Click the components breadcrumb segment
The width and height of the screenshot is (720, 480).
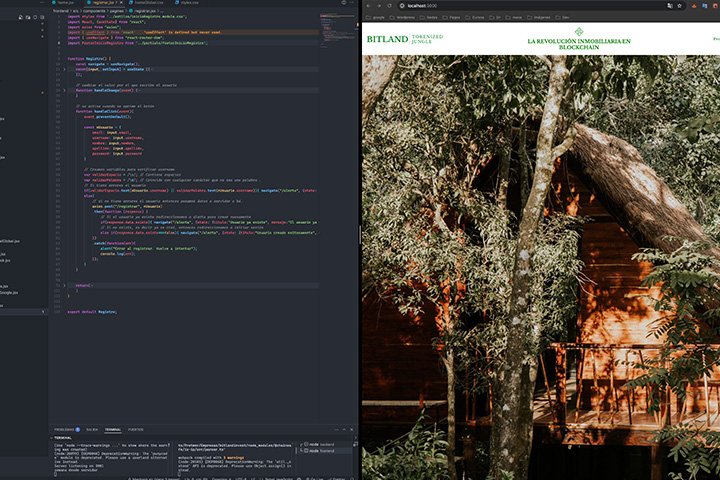[x=94, y=10]
